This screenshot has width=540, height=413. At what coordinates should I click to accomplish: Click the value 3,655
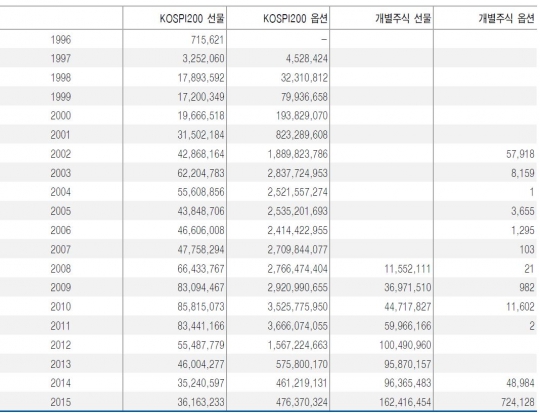click(522, 211)
